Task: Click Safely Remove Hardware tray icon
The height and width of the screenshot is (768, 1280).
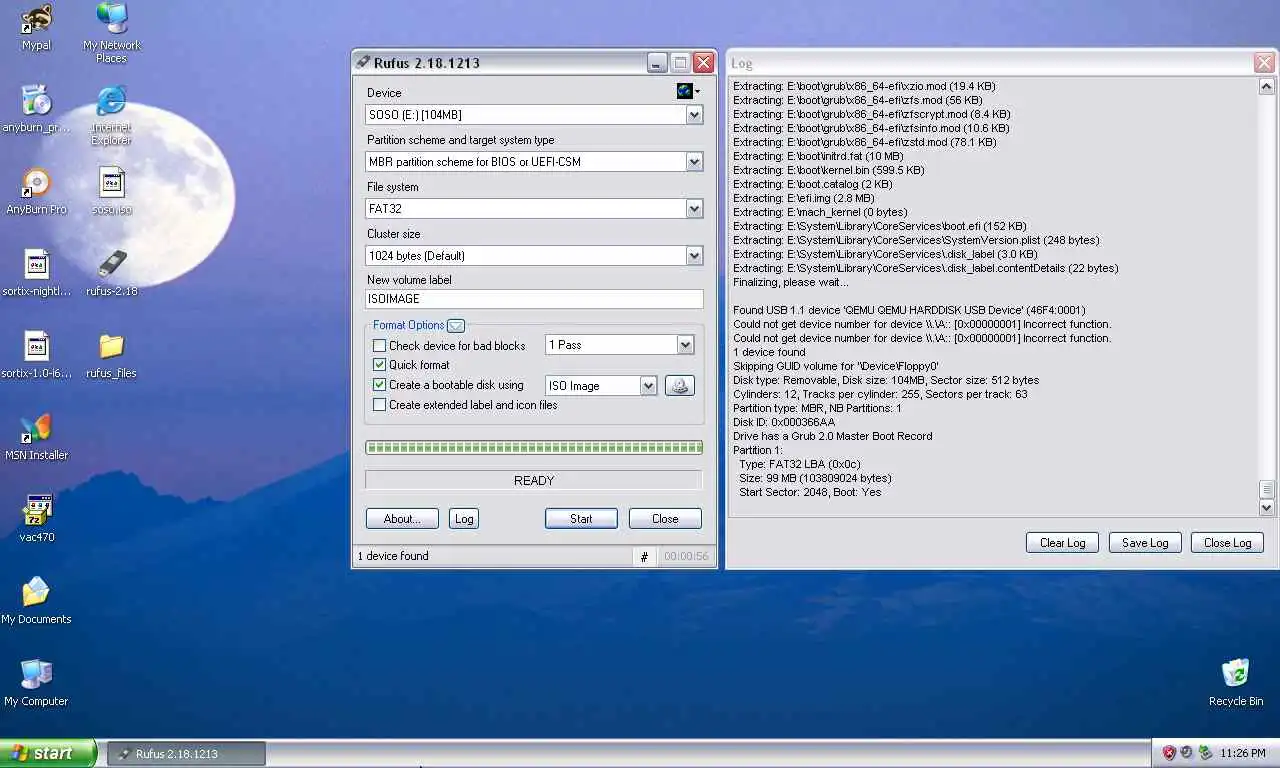Action: click(x=1205, y=753)
